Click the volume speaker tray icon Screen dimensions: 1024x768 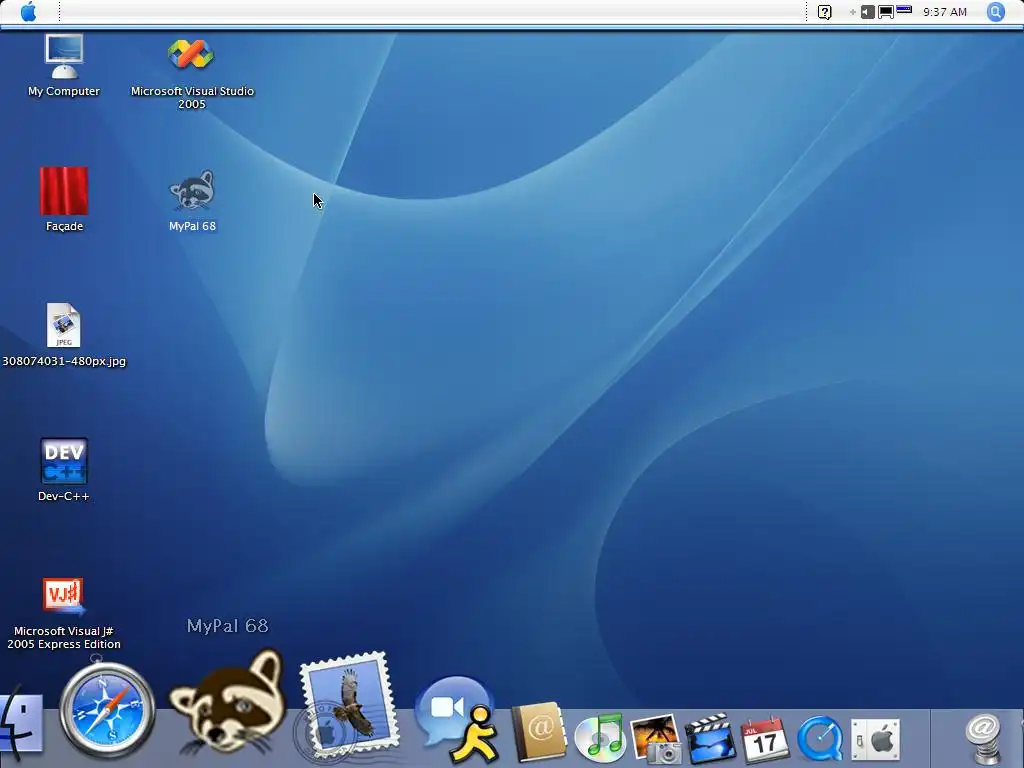pos(867,12)
